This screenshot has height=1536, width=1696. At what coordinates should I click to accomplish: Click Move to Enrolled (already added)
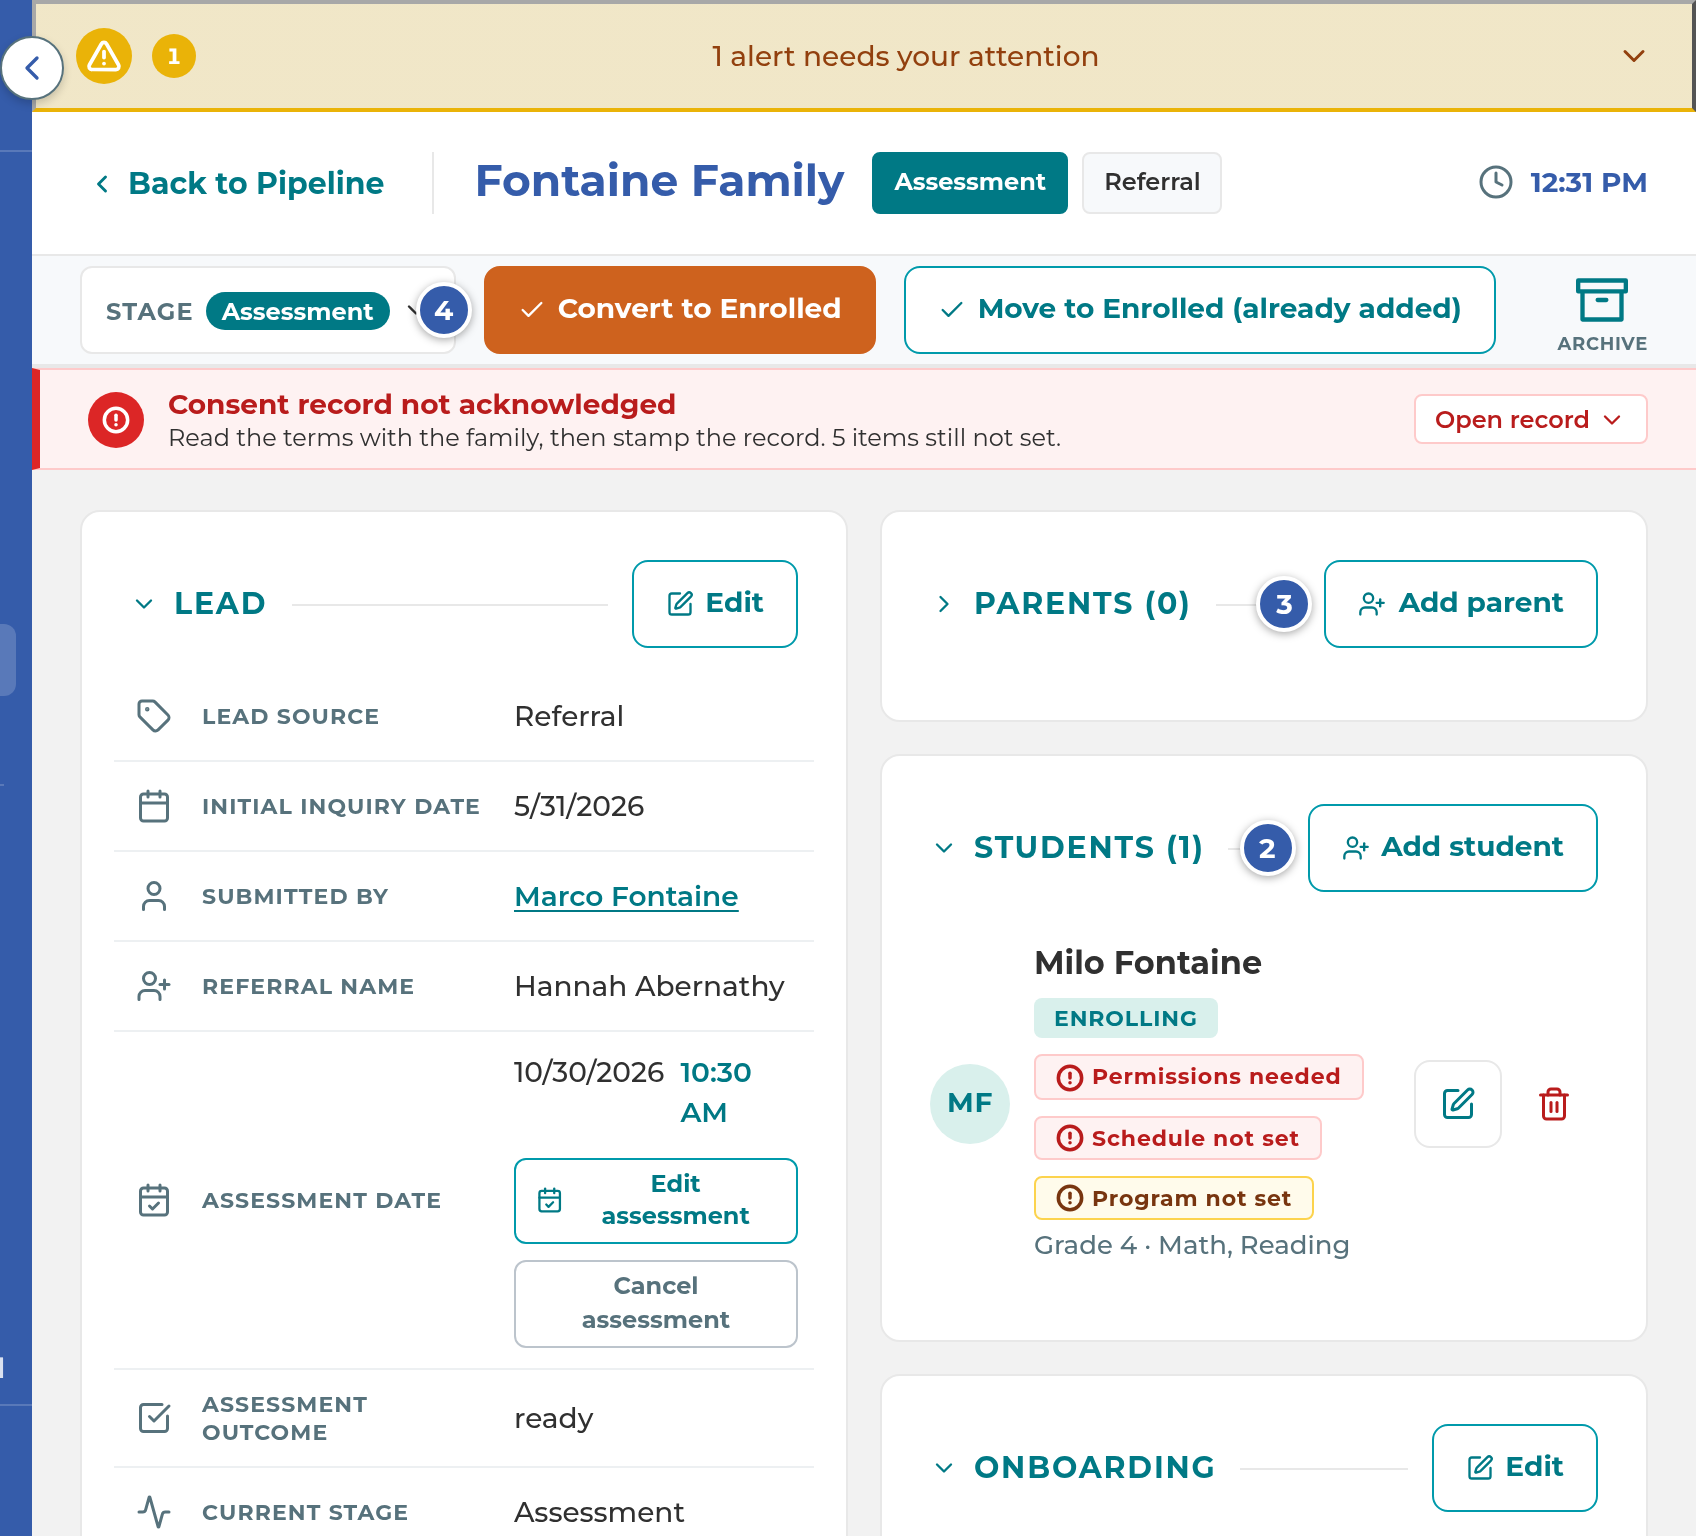(1200, 310)
